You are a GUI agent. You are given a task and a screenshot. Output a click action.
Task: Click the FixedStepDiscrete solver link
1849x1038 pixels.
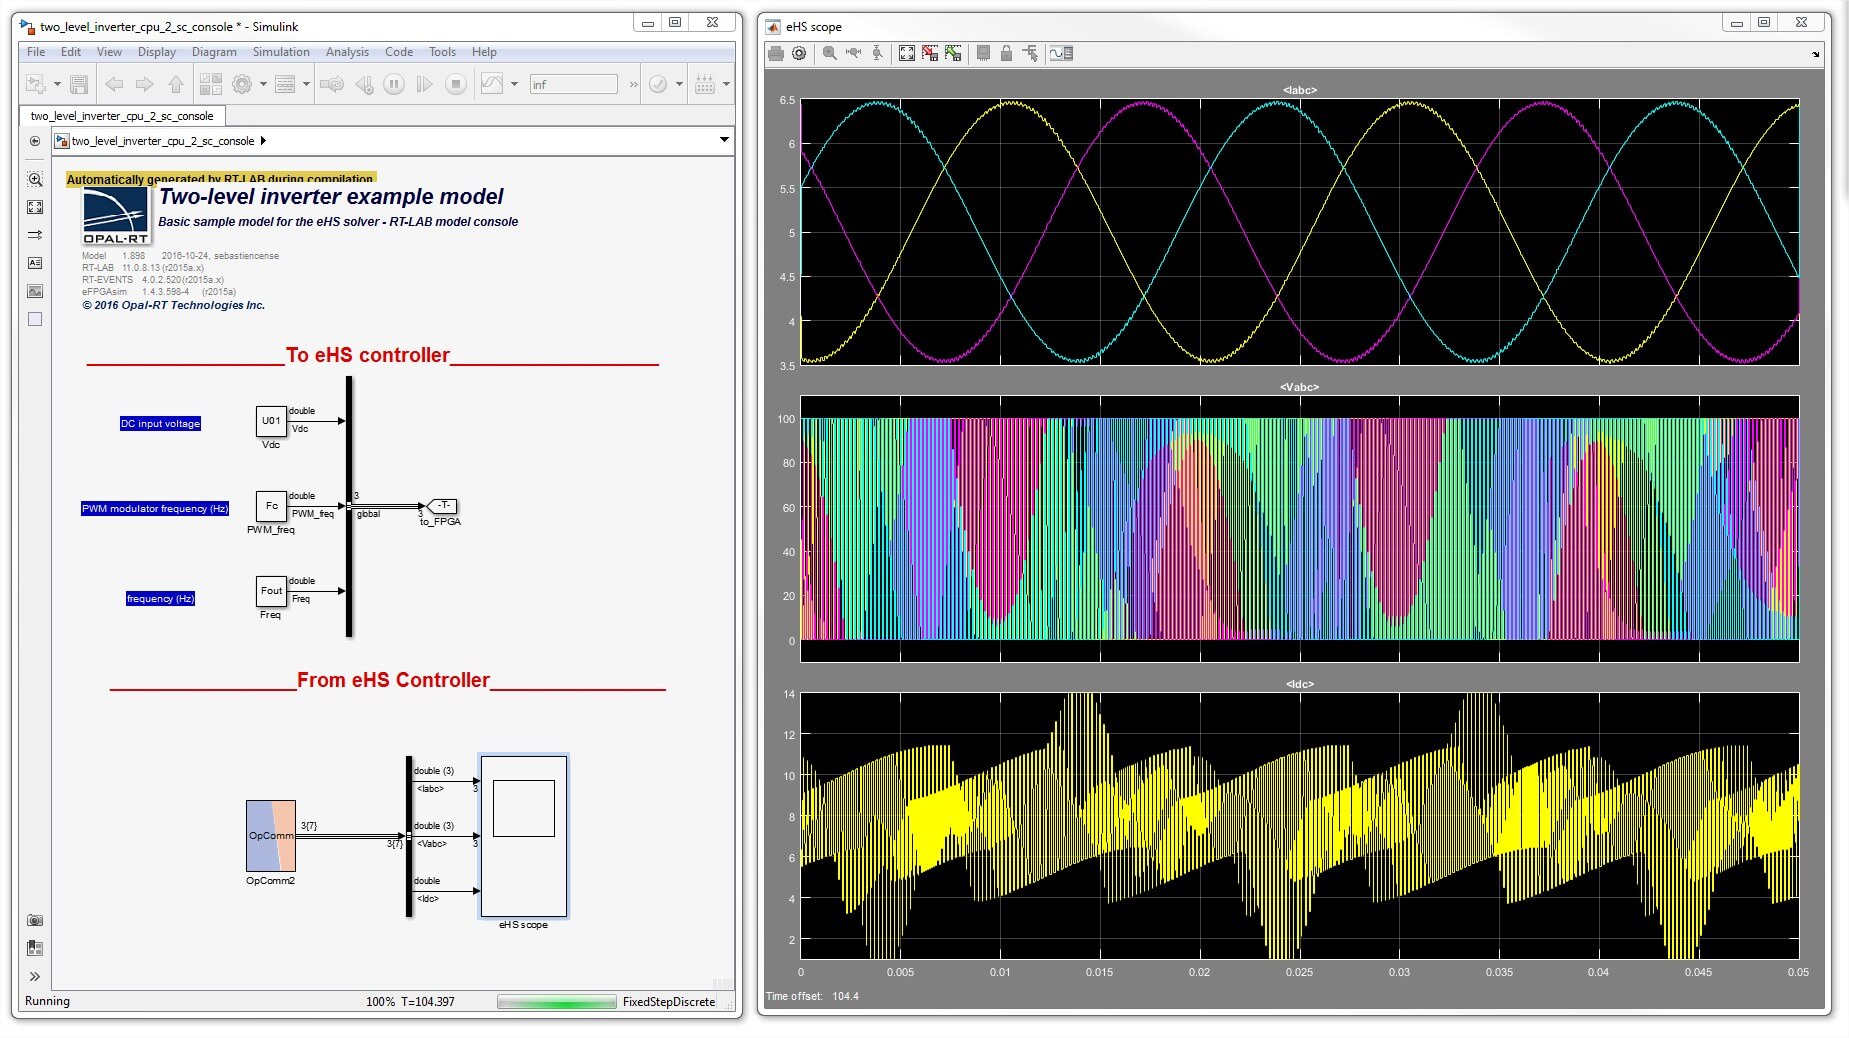pos(668,1001)
